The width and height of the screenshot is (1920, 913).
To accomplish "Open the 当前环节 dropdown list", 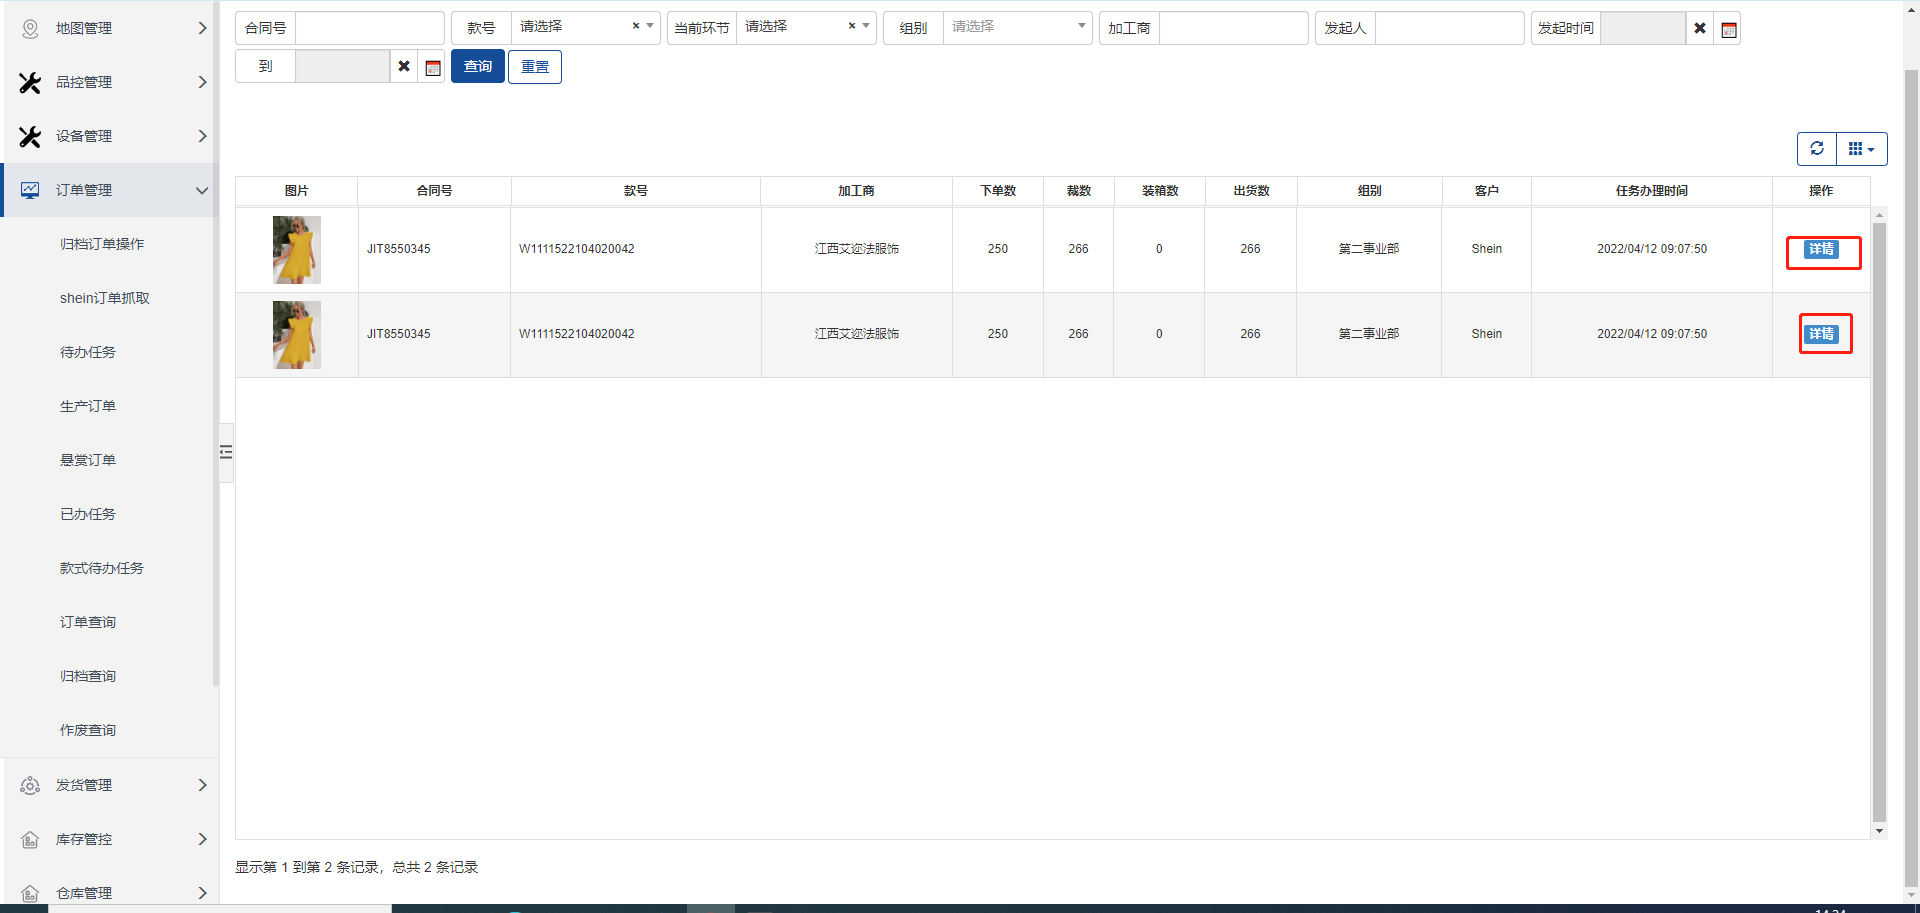I will tap(866, 27).
